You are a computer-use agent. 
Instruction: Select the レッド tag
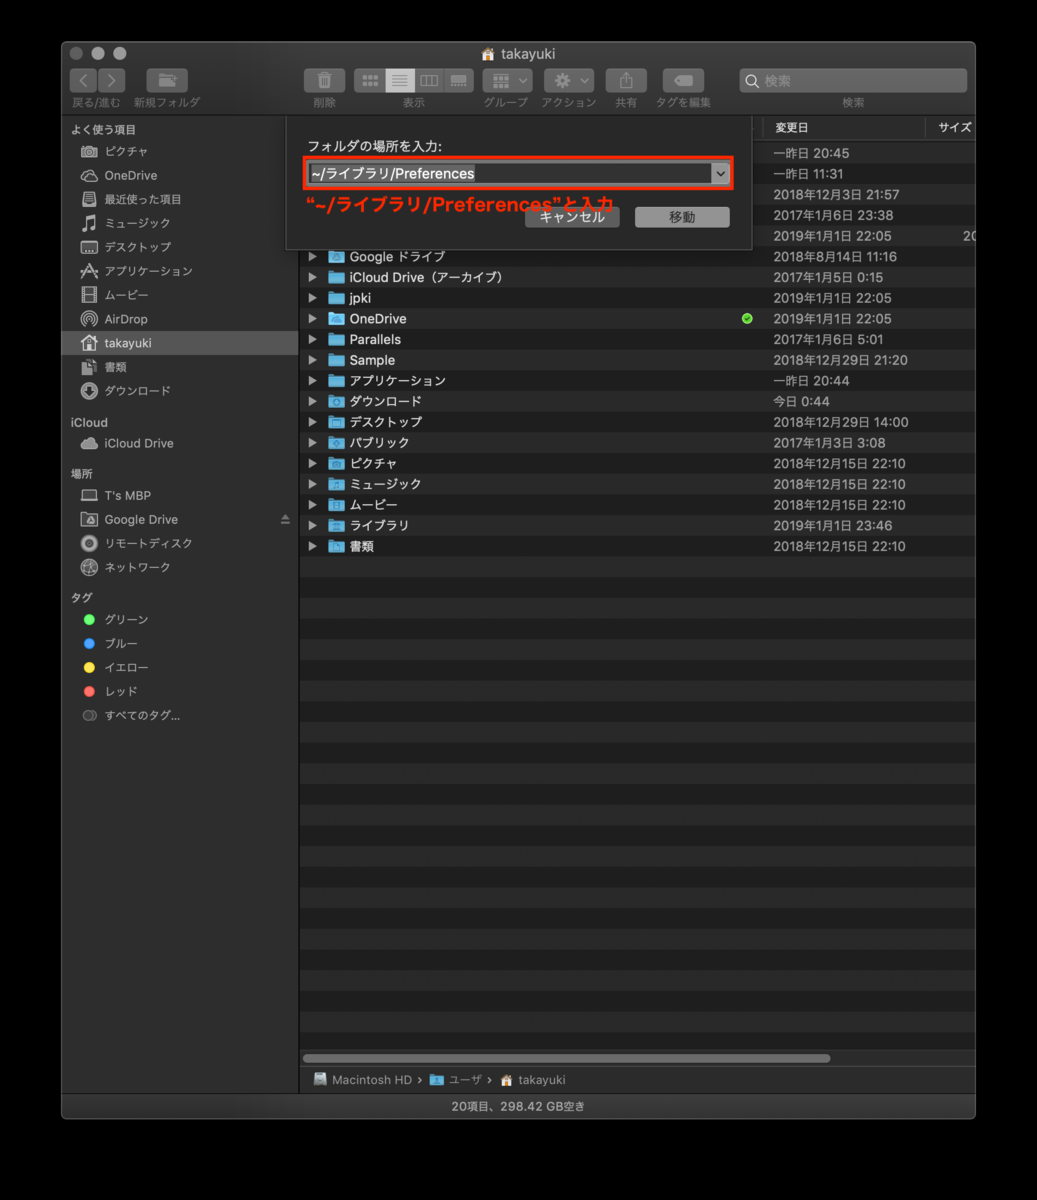(121, 691)
